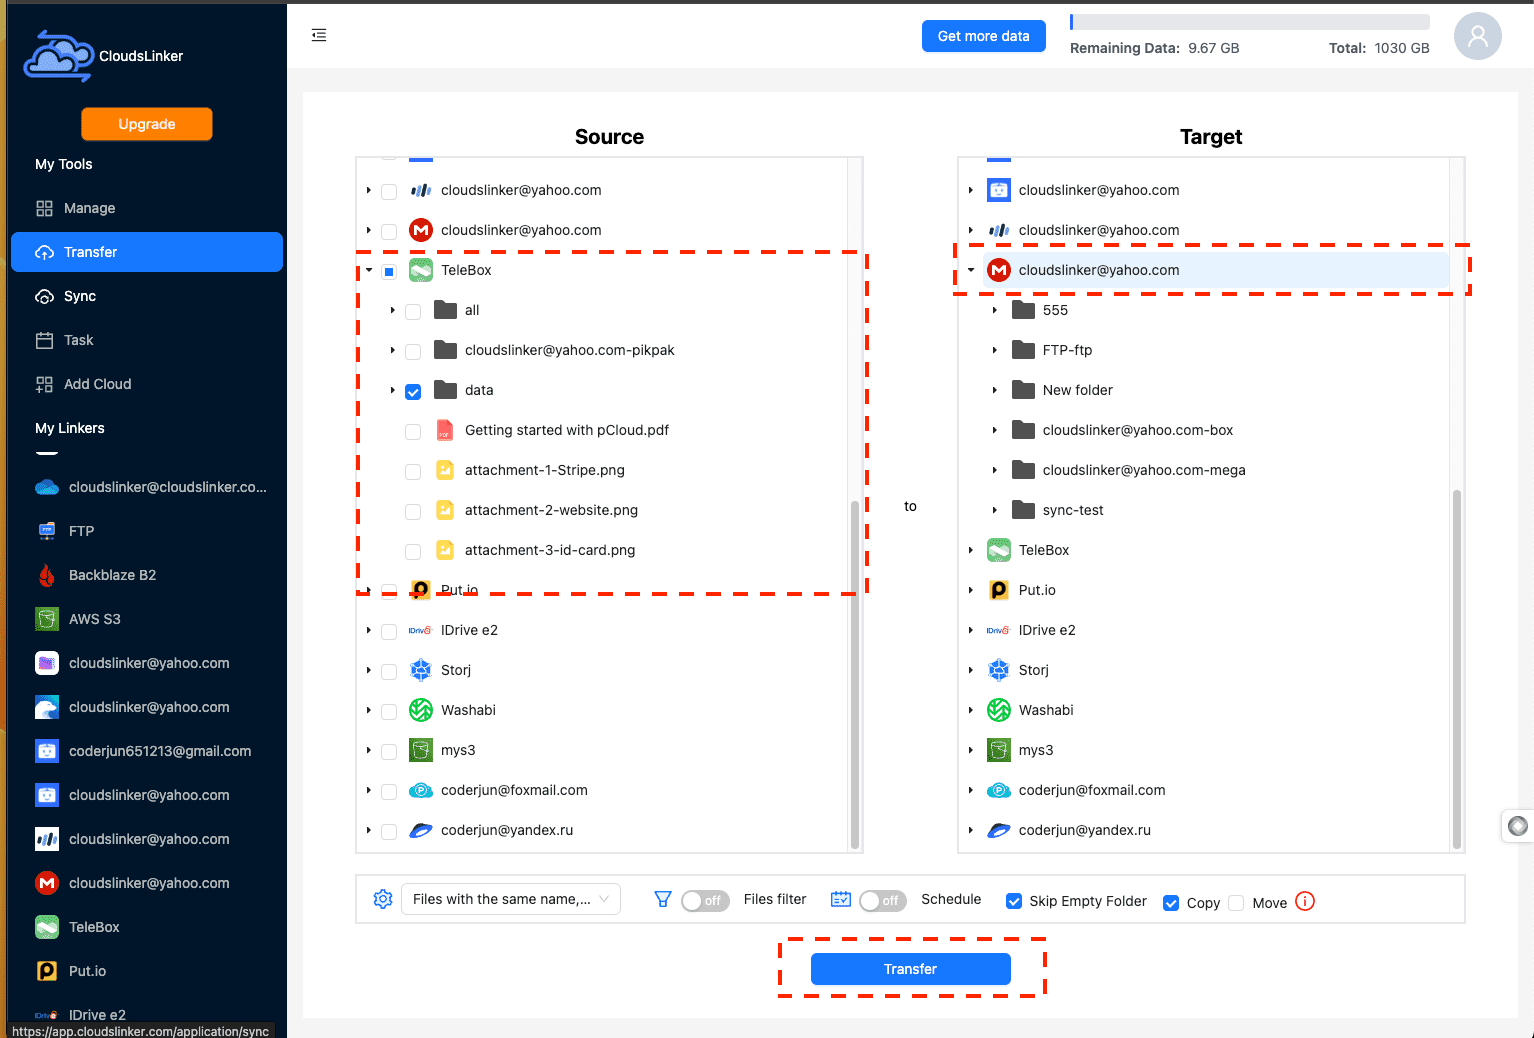Click the transfer settings gear icon
Image resolution: width=1534 pixels, height=1038 pixels.
click(383, 899)
